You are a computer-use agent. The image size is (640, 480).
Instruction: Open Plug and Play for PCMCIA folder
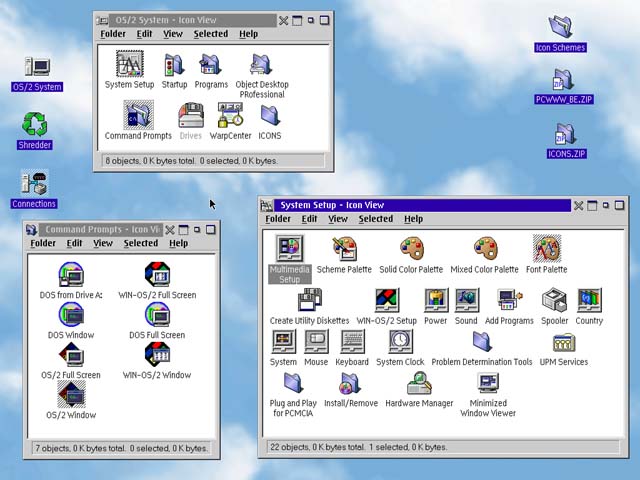point(293,383)
